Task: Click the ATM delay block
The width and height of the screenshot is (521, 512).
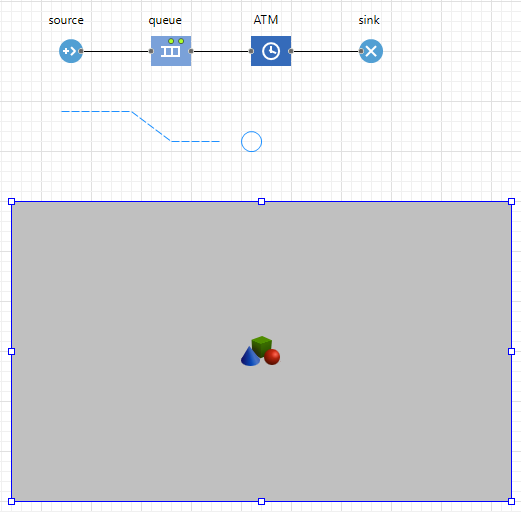Action: click(271, 51)
